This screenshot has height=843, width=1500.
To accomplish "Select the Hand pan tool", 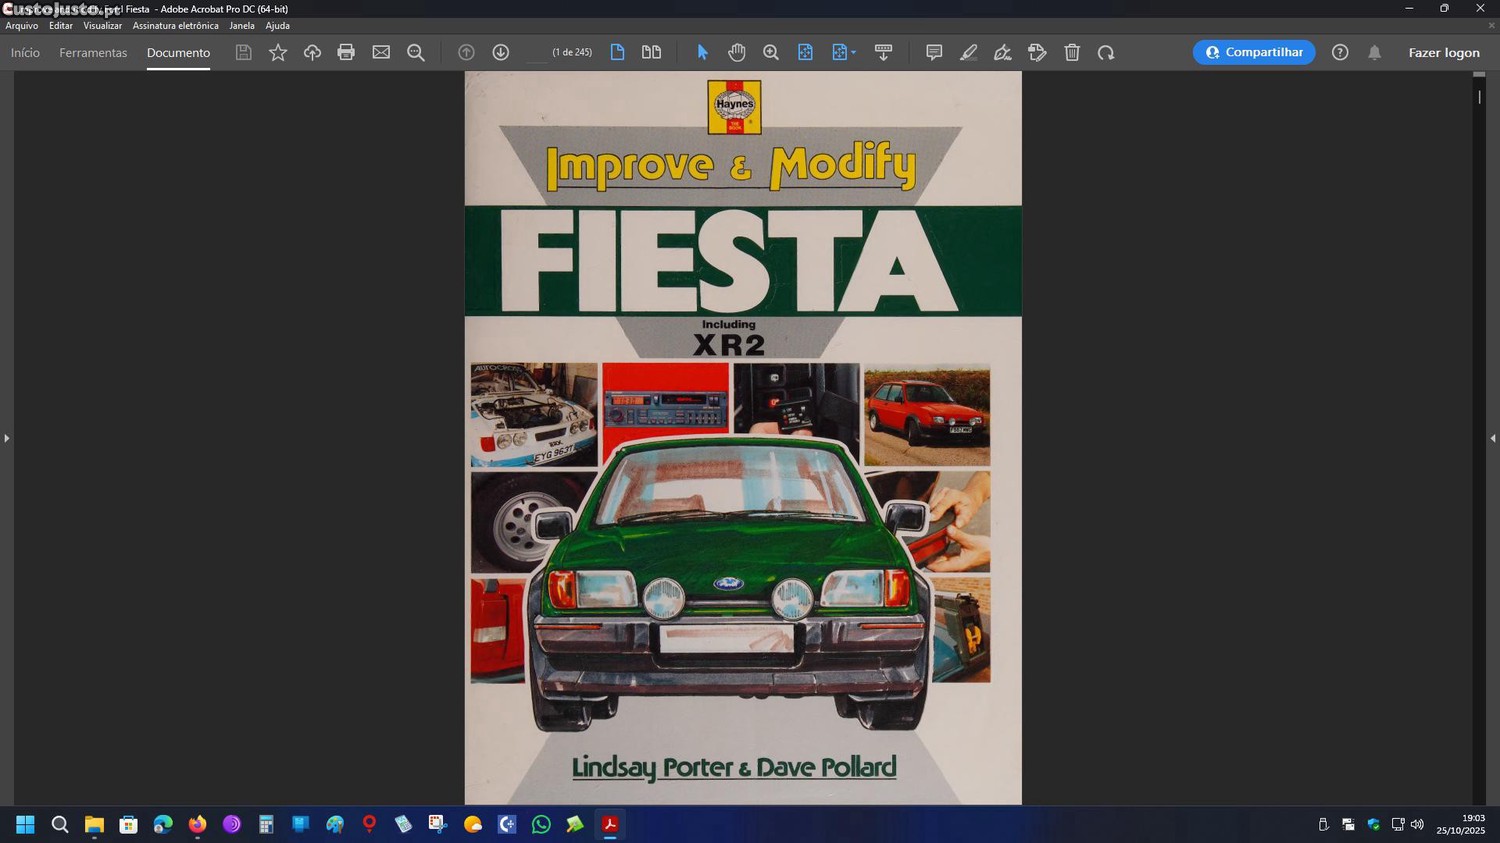I will click(x=736, y=52).
